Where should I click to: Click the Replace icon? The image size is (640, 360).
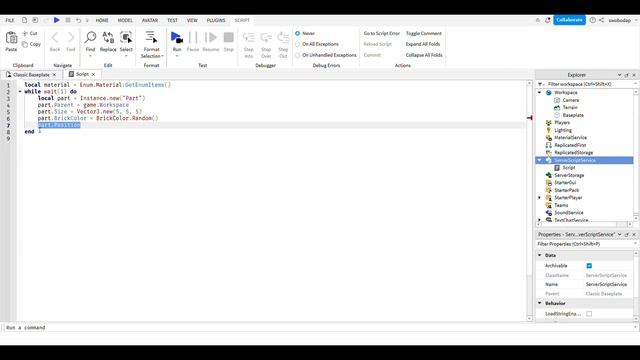click(108, 37)
